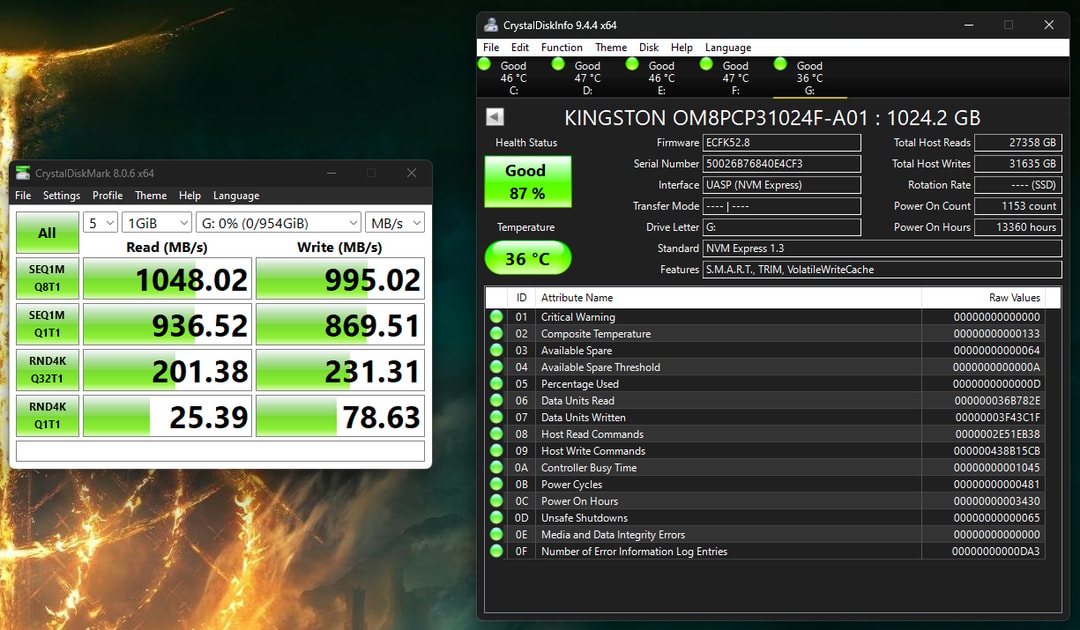Screen dimensions: 1080x630
Task: Click green status dot for Data Units Written
Action: [x=497, y=417]
